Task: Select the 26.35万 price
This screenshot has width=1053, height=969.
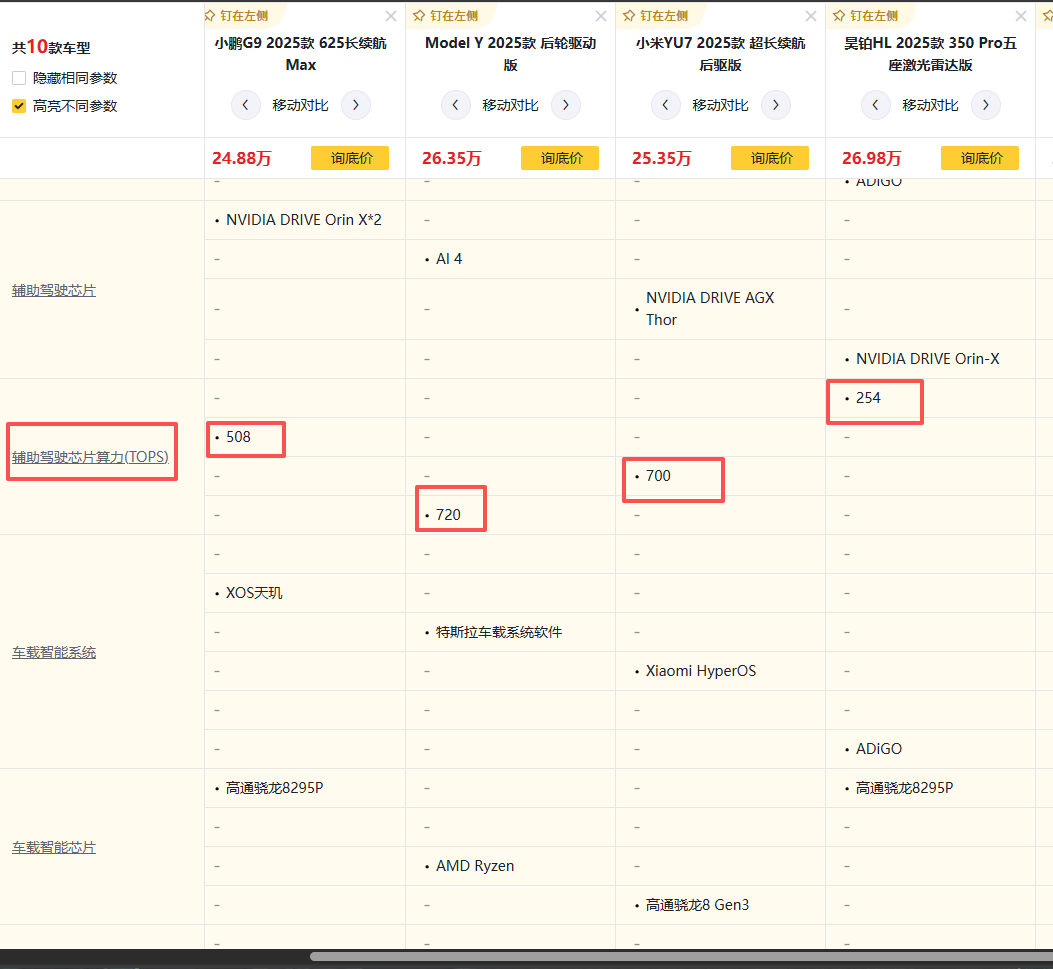Action: [x=451, y=158]
